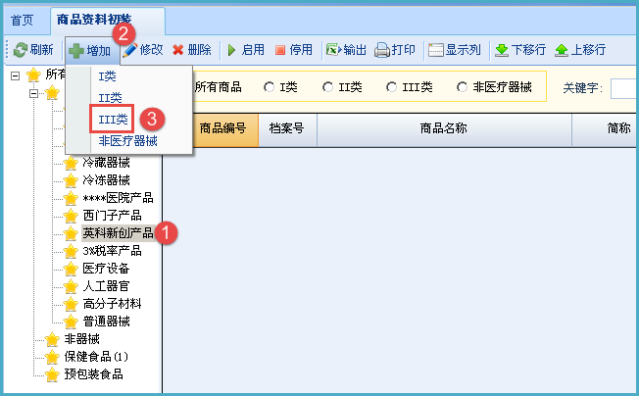
Task: Click the 上移行 move up arrow
Action: [x=562, y=50]
